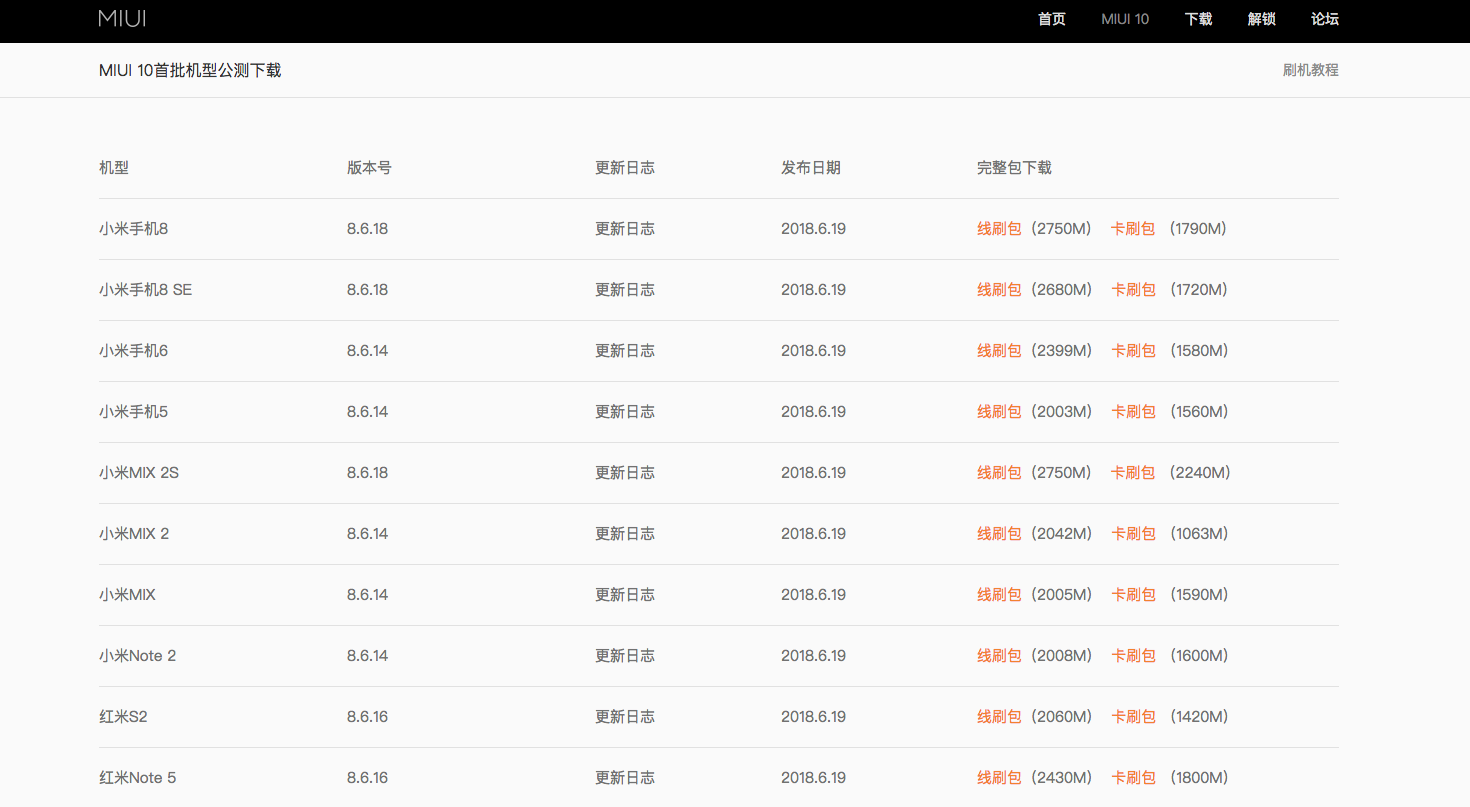This screenshot has height=807, width=1470.
Task: Download 卡刷包 for 小米MIX 2S
Action: tap(1133, 473)
